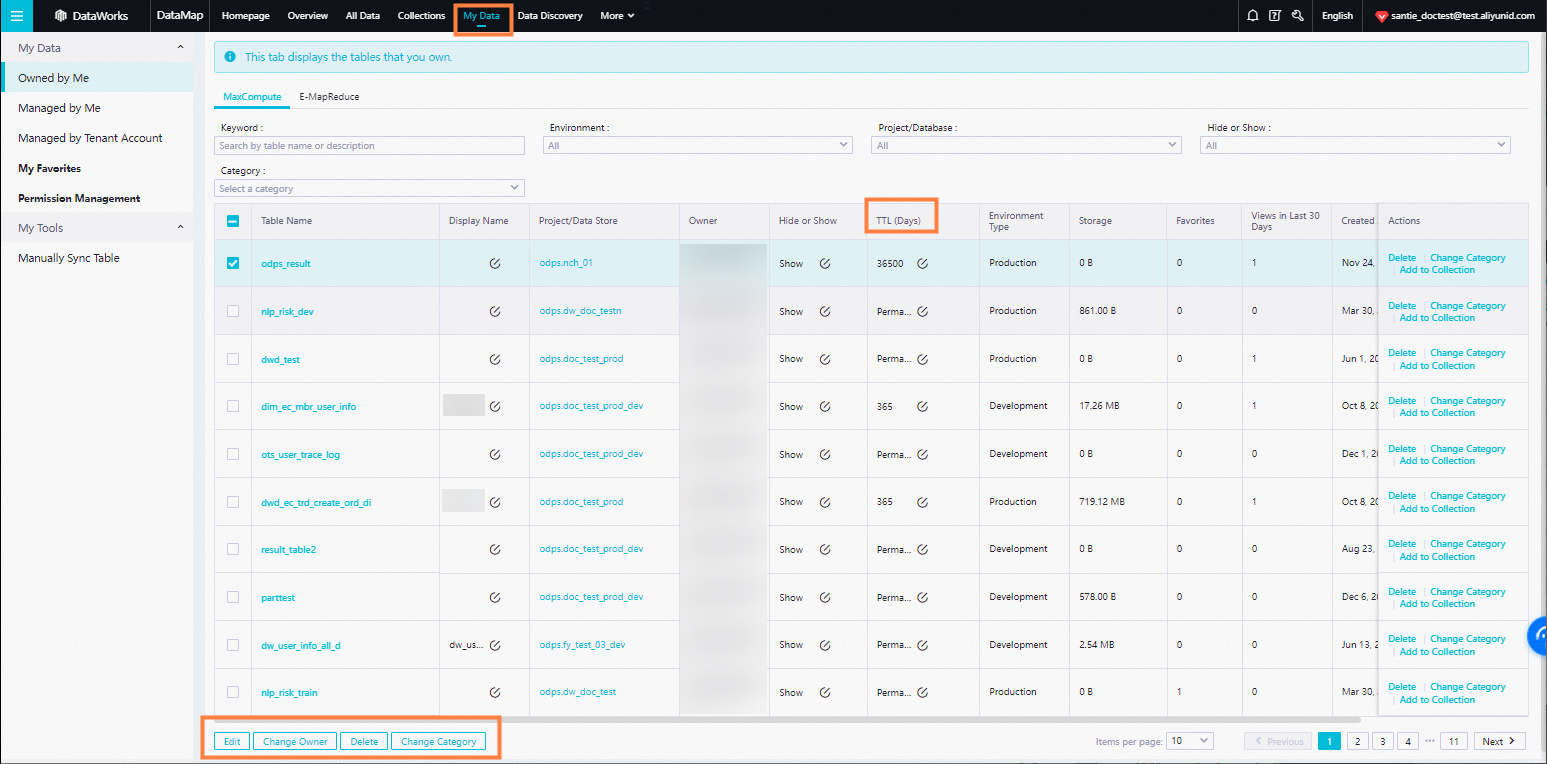Screen dimensions: 1547x764
Task: Open the English language selector
Action: tap(1337, 16)
